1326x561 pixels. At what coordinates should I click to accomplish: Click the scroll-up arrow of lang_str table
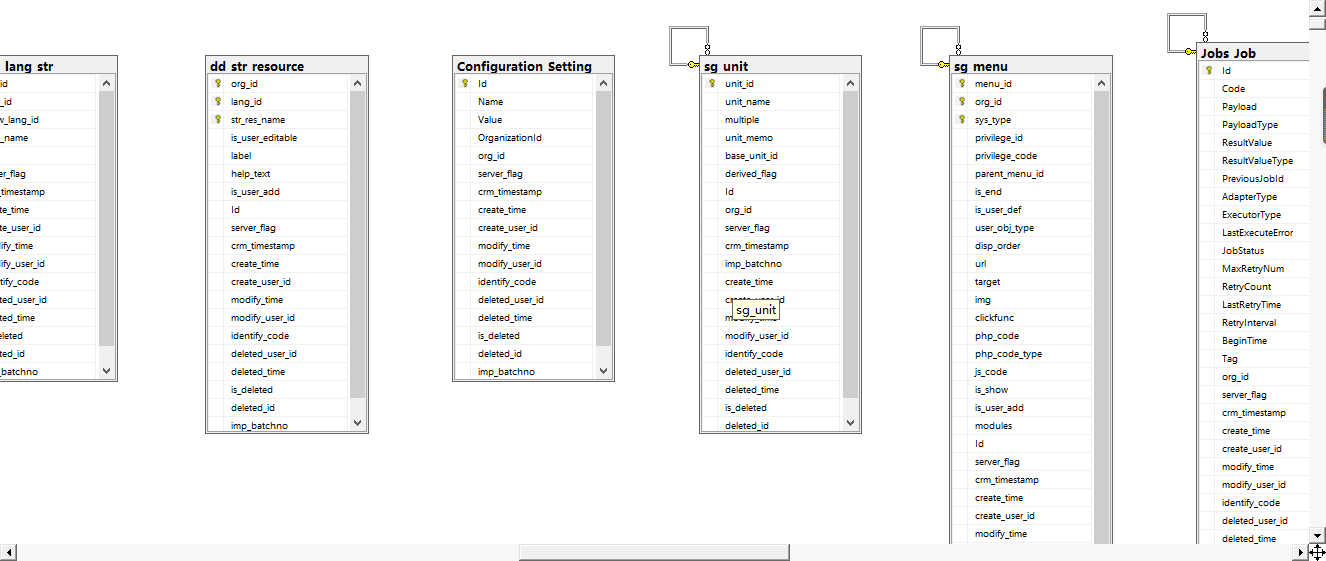pos(107,84)
